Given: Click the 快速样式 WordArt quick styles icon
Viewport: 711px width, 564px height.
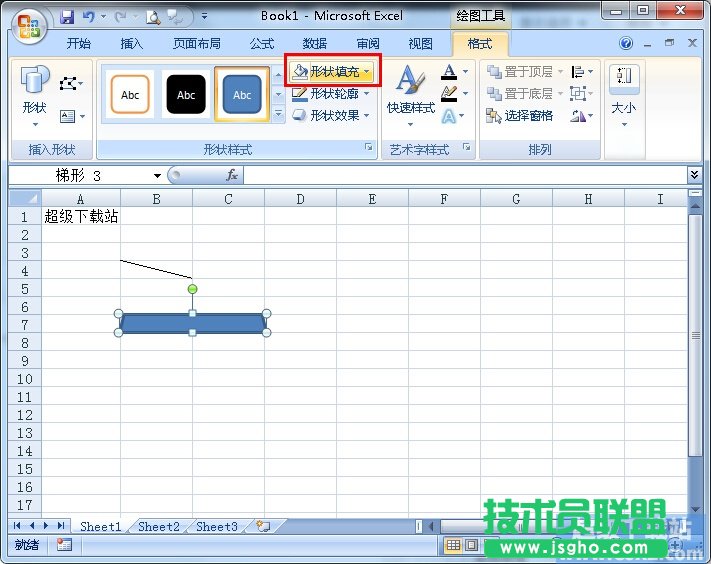Looking at the screenshot, I should [410, 95].
